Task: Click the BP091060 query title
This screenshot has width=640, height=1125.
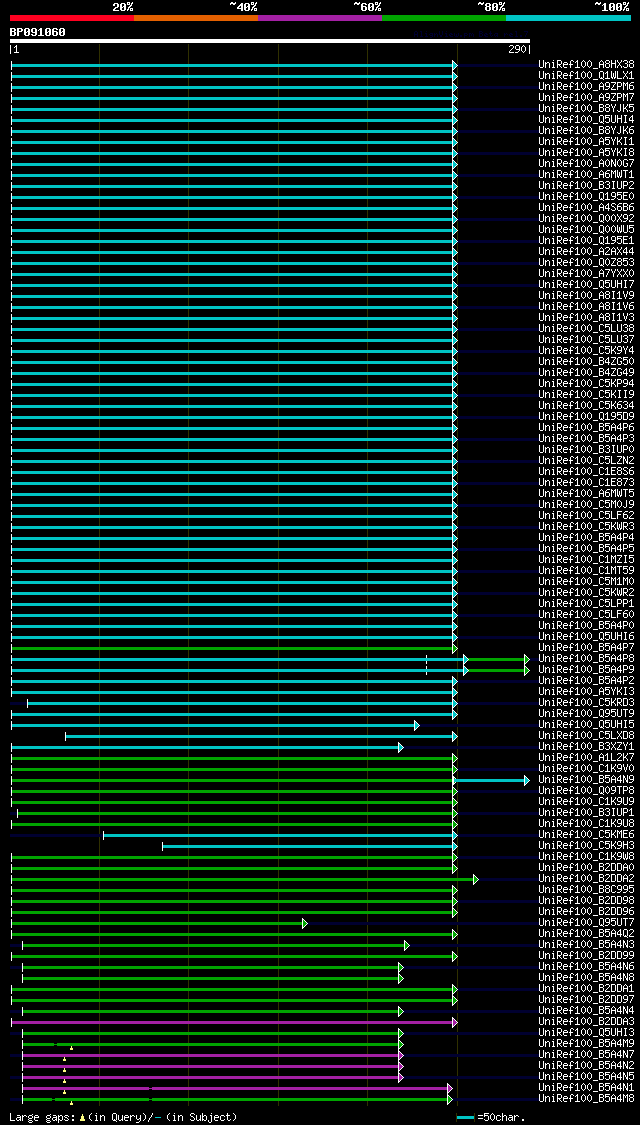Action: (x=37, y=32)
